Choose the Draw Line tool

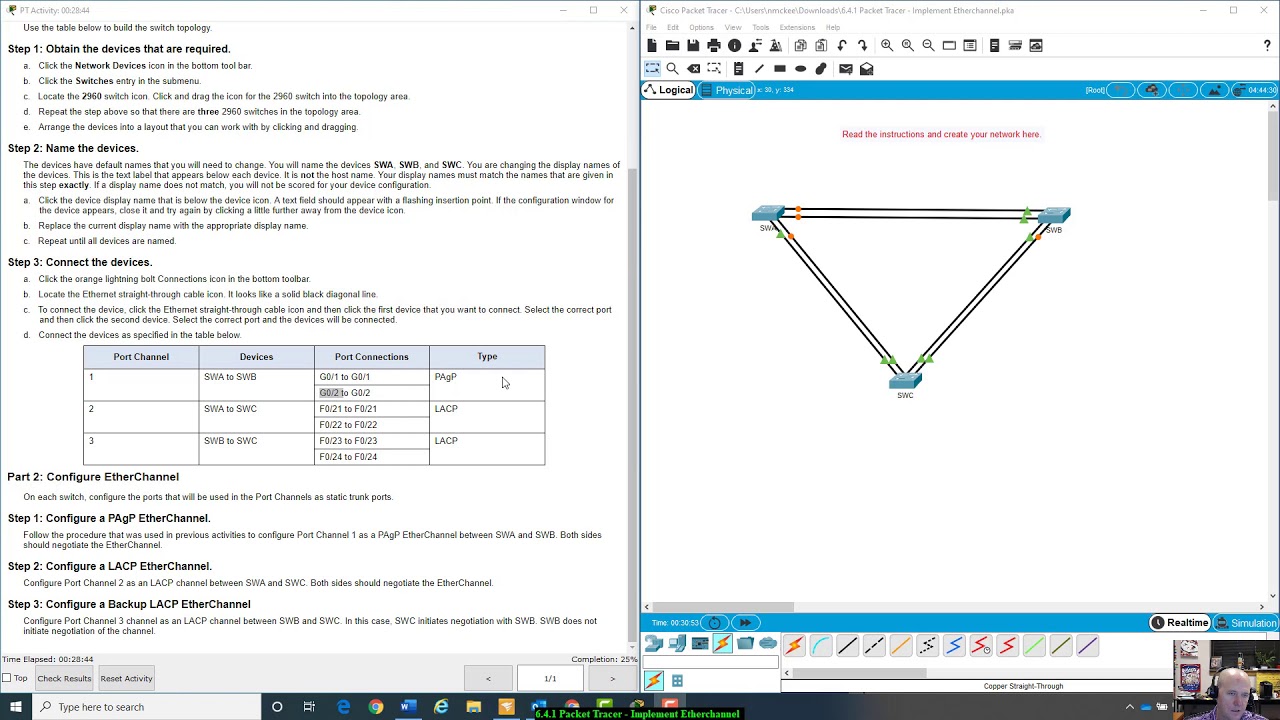759,69
